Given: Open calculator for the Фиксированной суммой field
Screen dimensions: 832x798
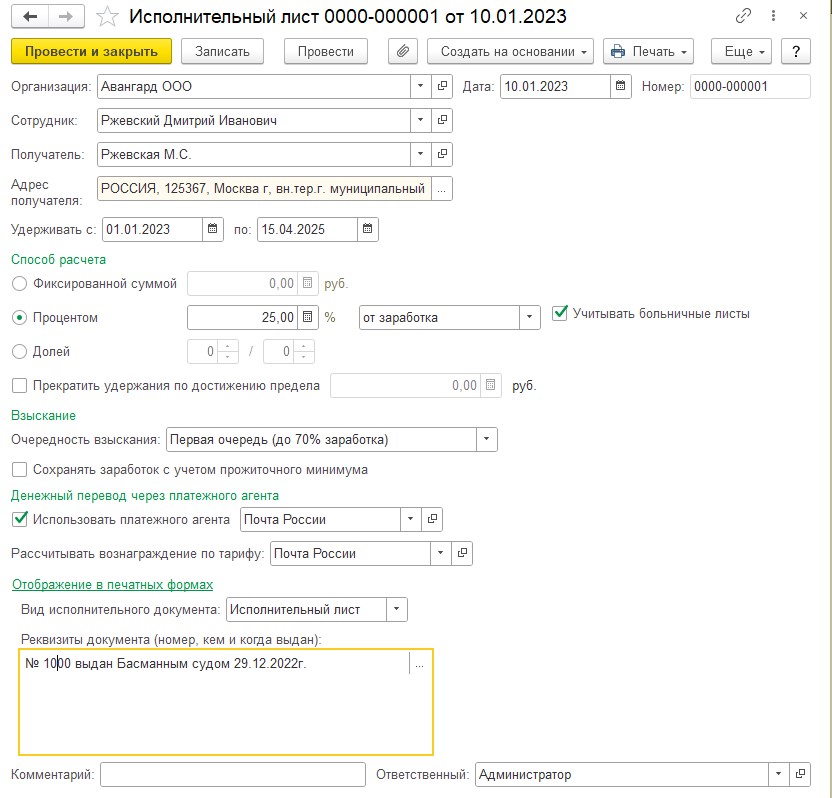Looking at the screenshot, I should (x=308, y=283).
